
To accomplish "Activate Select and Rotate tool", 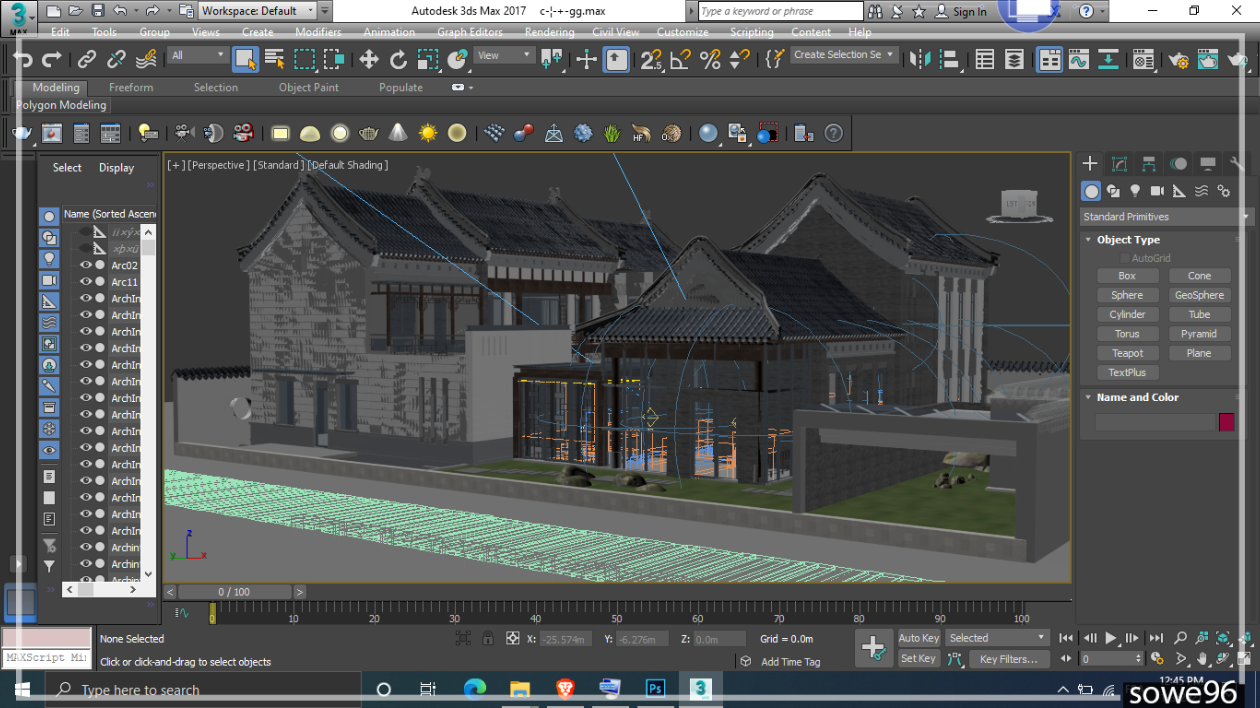I will click(398, 60).
